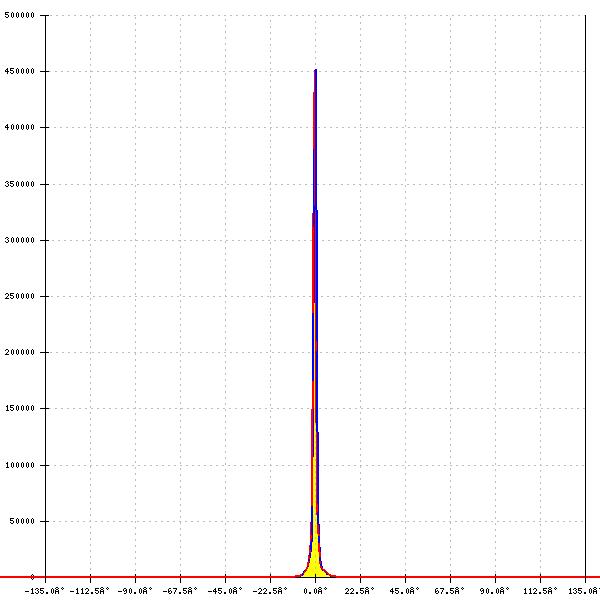
Task: Click the -135.0 x-axis label
Action: (44, 591)
